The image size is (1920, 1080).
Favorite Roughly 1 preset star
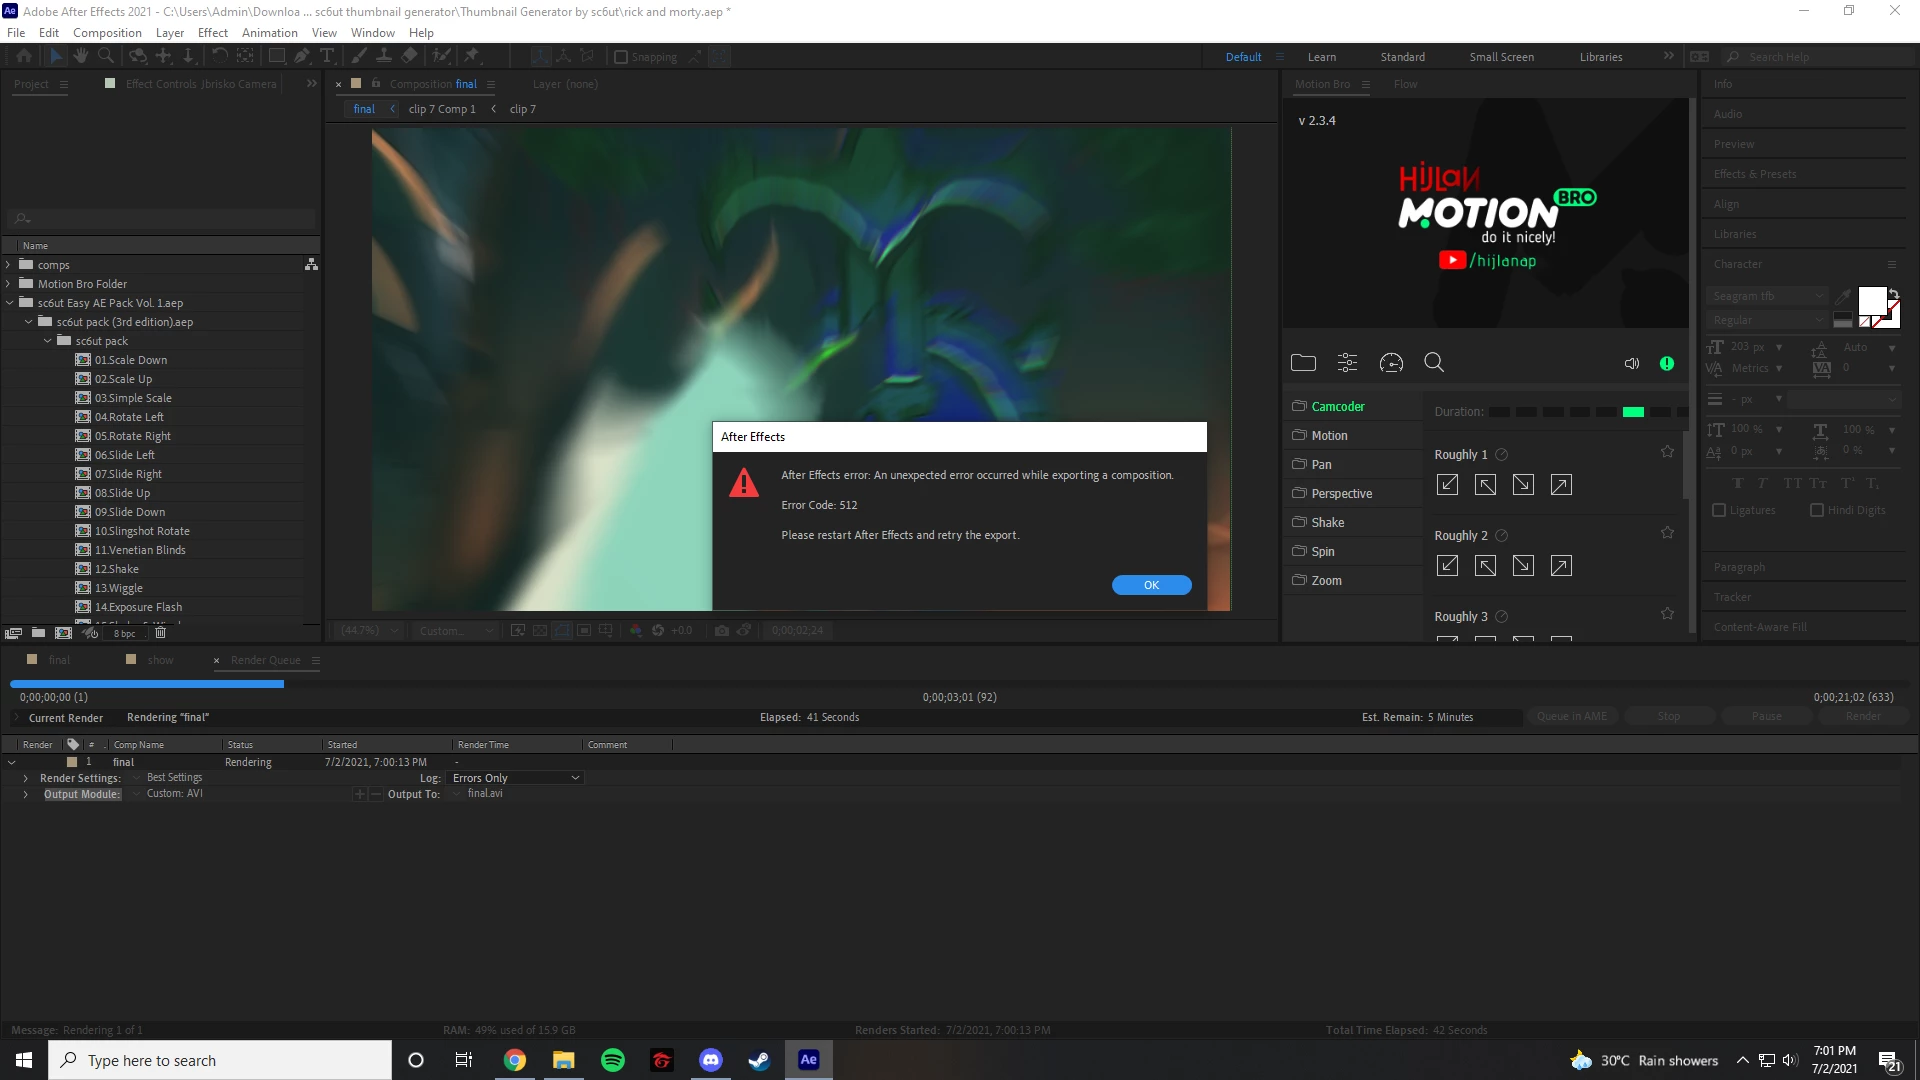[x=1667, y=452]
